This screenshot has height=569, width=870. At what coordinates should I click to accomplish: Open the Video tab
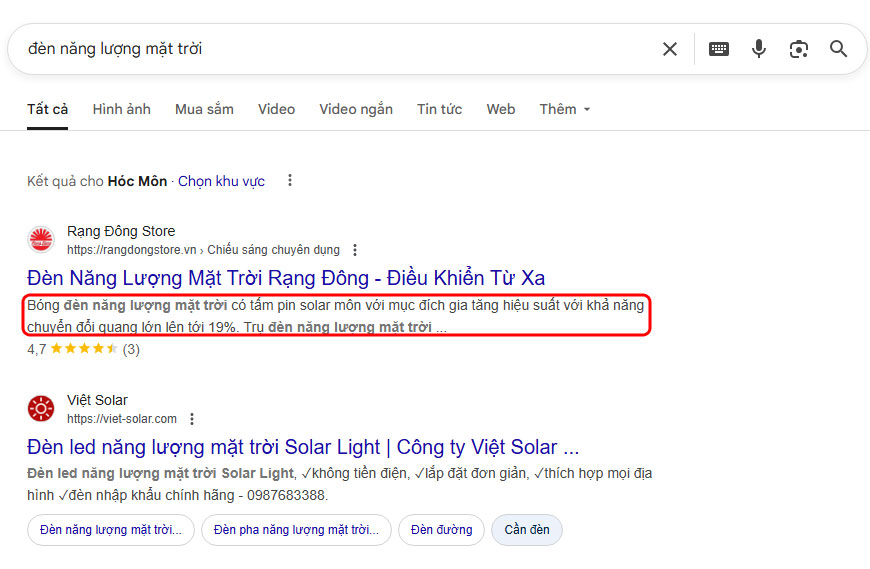(x=276, y=109)
